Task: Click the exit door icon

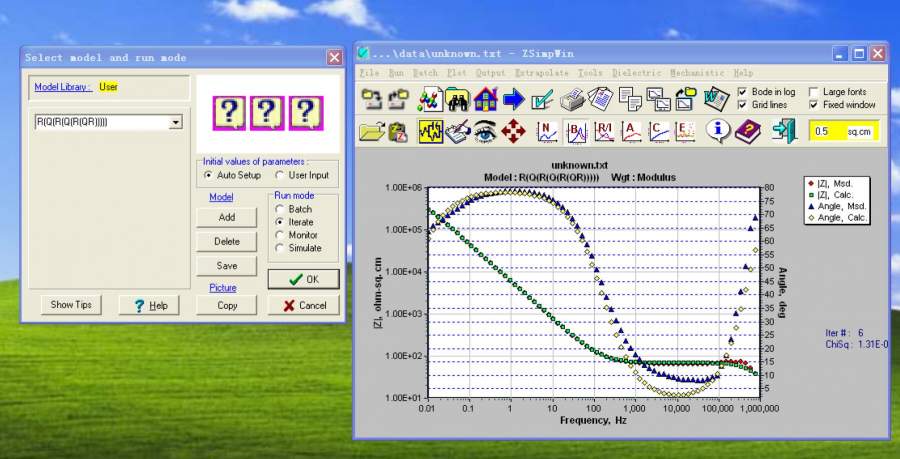Action: pyautogui.click(x=784, y=131)
